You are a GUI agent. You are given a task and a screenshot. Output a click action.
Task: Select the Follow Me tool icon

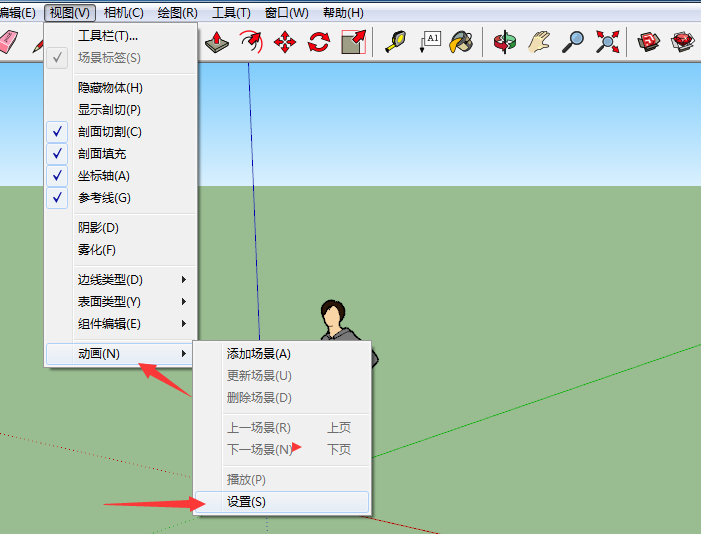point(251,42)
